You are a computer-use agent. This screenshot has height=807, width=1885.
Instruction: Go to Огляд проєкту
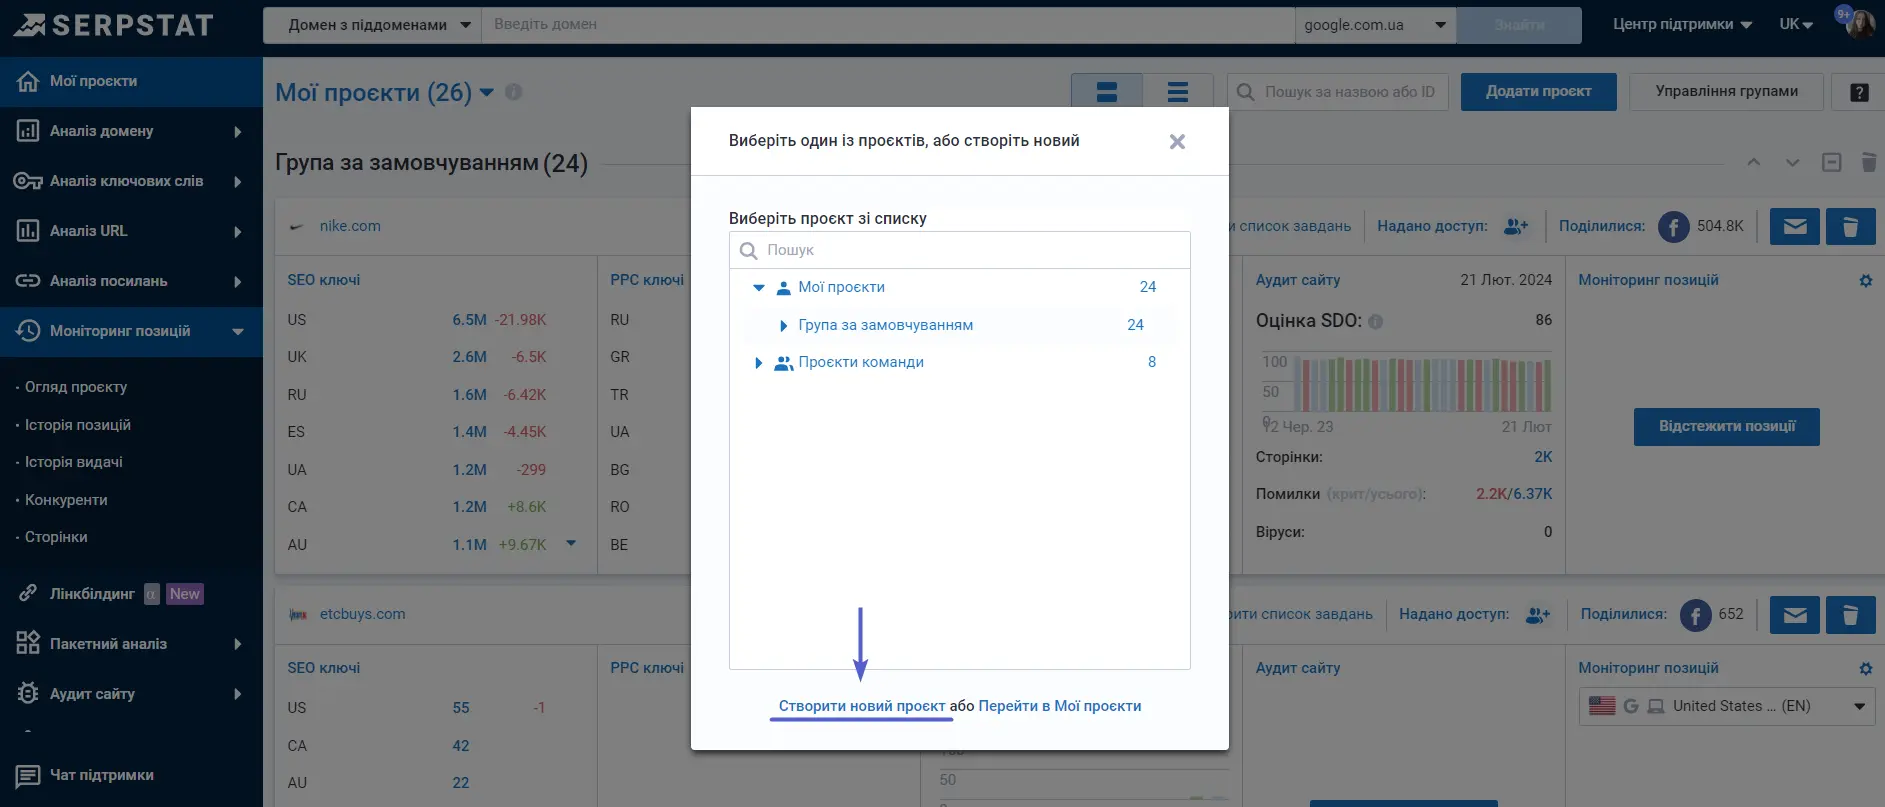click(x=76, y=387)
